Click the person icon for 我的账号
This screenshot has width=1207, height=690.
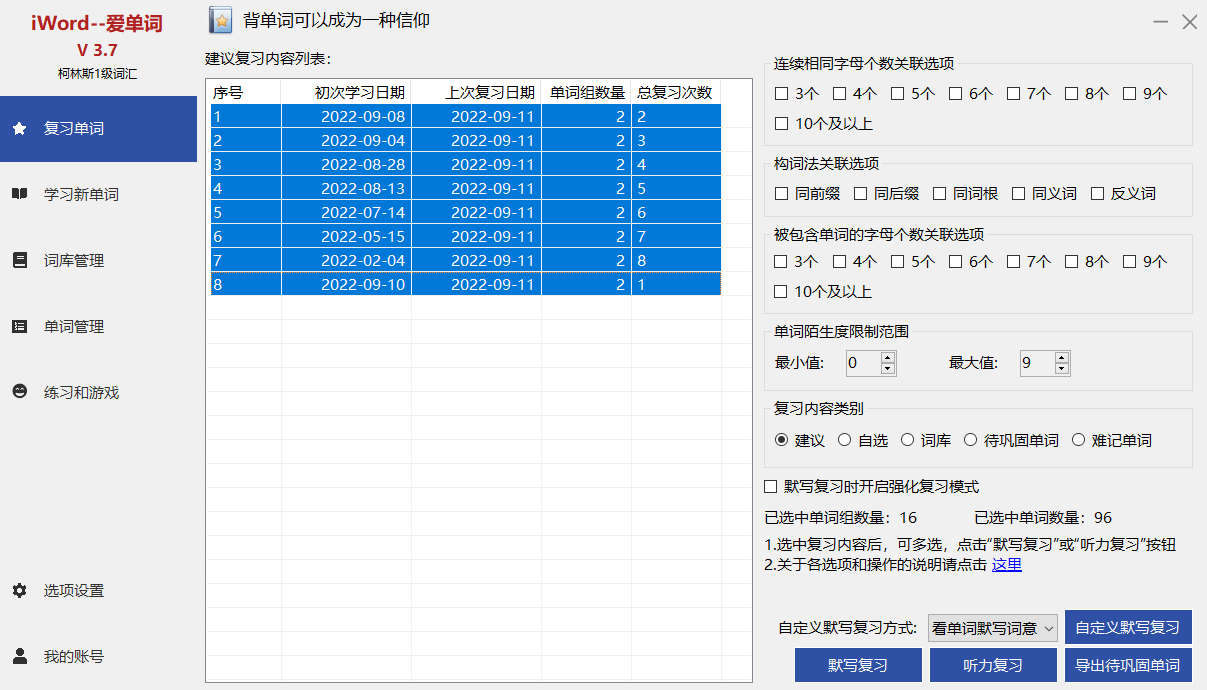point(19,656)
